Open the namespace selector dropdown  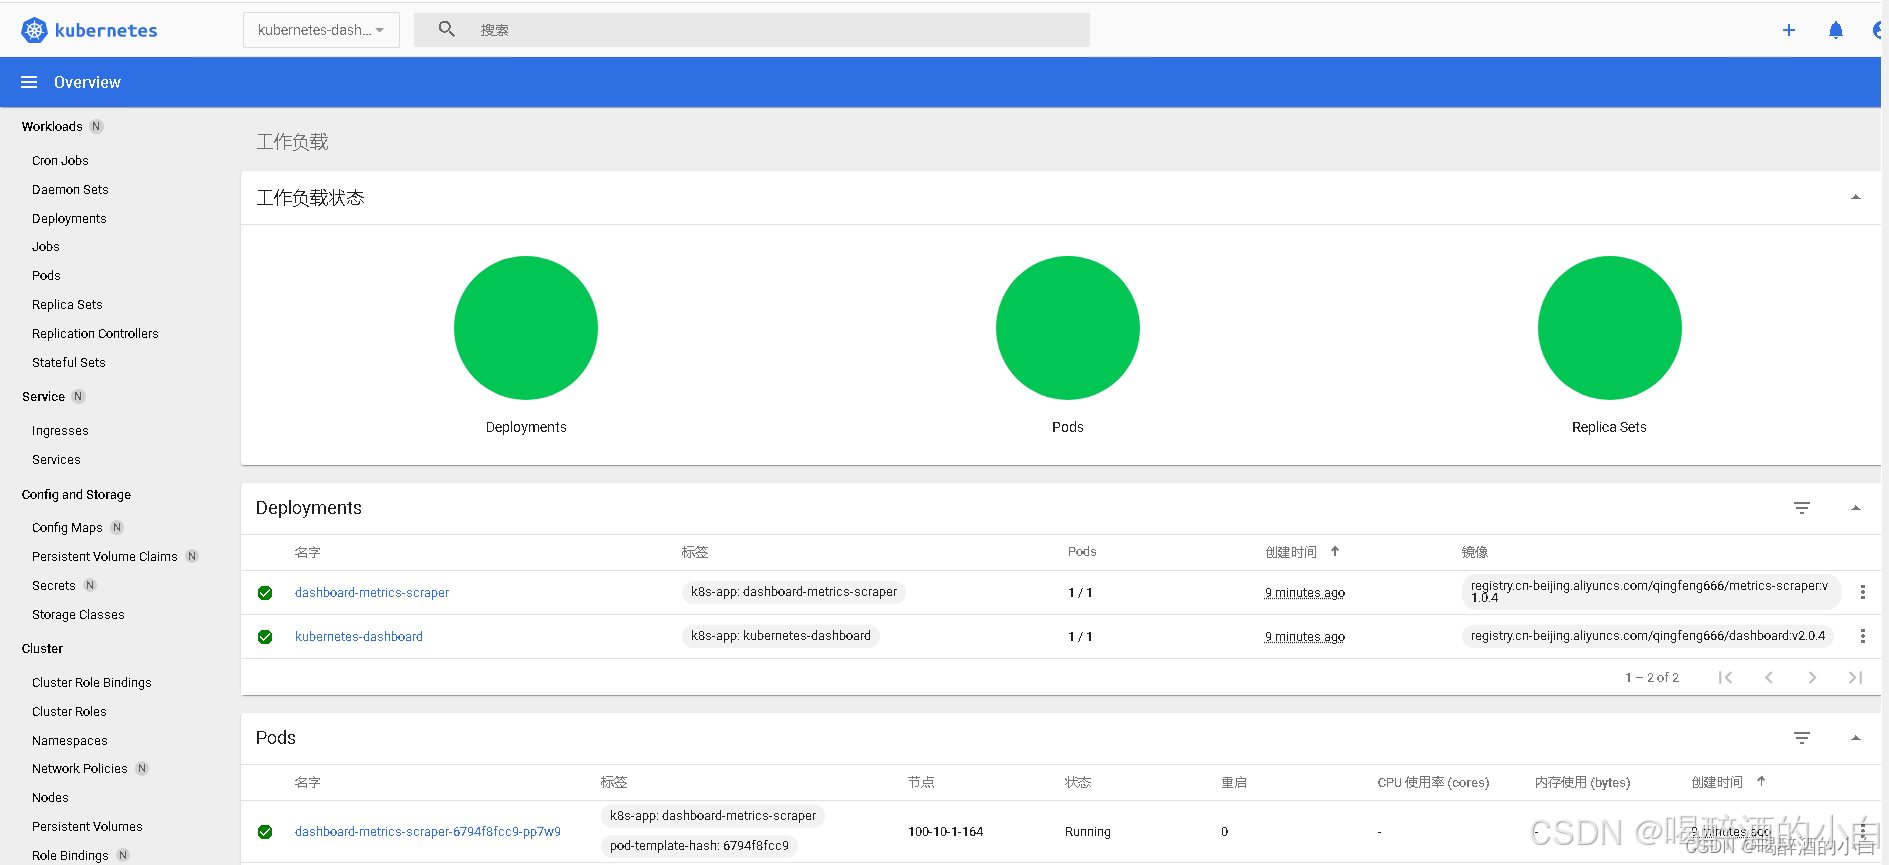321,30
